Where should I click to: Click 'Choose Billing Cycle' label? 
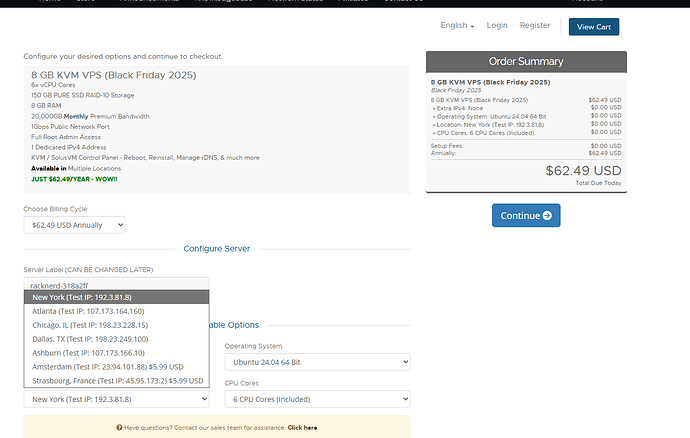click(x=55, y=209)
